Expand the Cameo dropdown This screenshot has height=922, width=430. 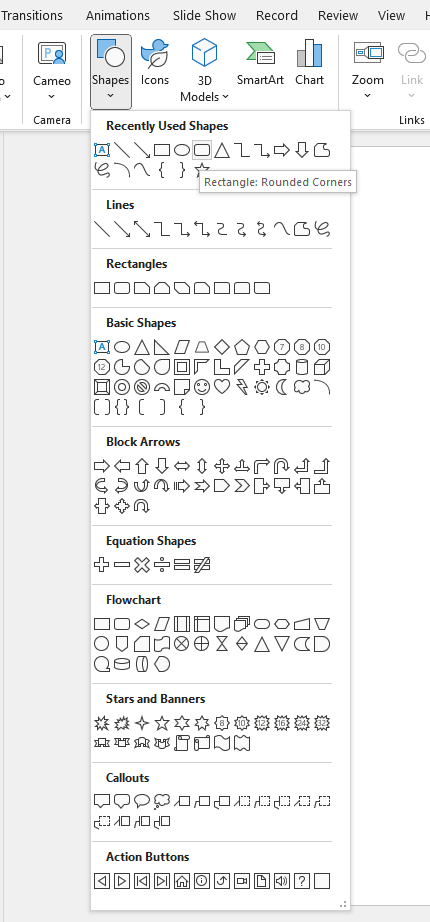(x=52, y=96)
